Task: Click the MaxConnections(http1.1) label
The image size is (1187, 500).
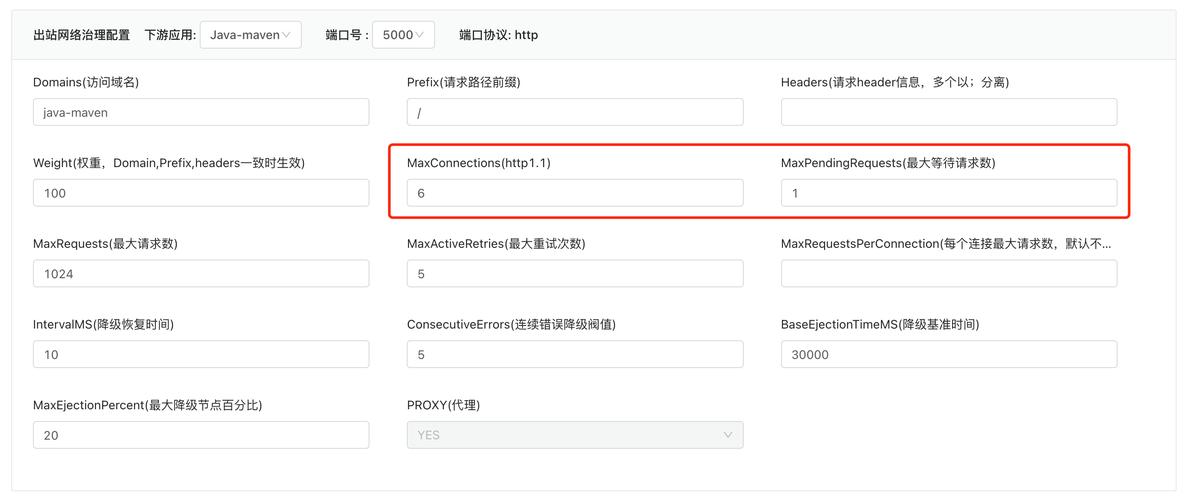Action: coord(478,163)
